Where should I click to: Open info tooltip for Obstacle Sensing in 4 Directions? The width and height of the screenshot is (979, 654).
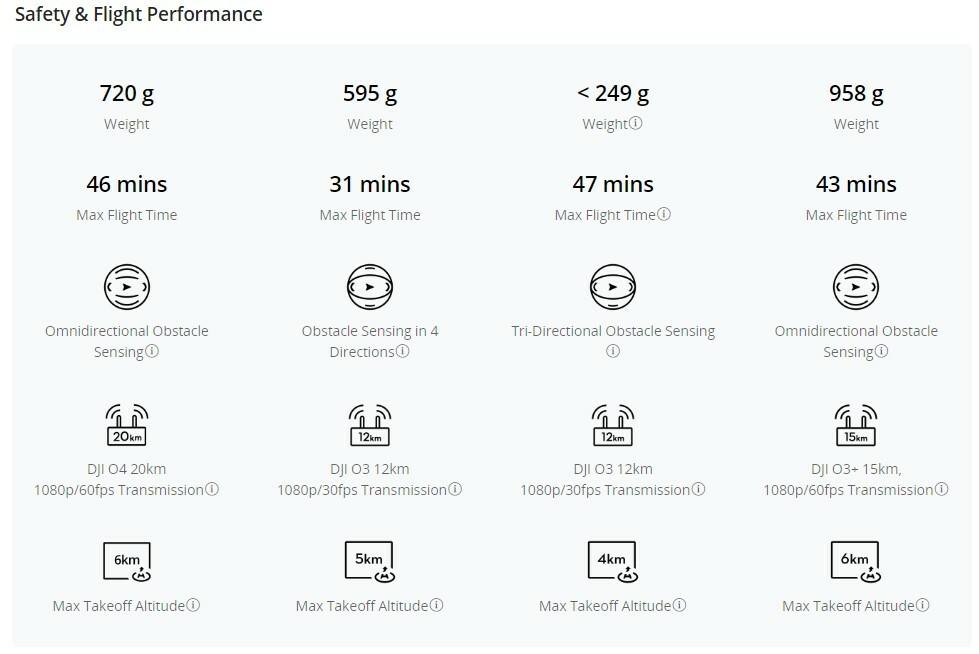point(403,351)
